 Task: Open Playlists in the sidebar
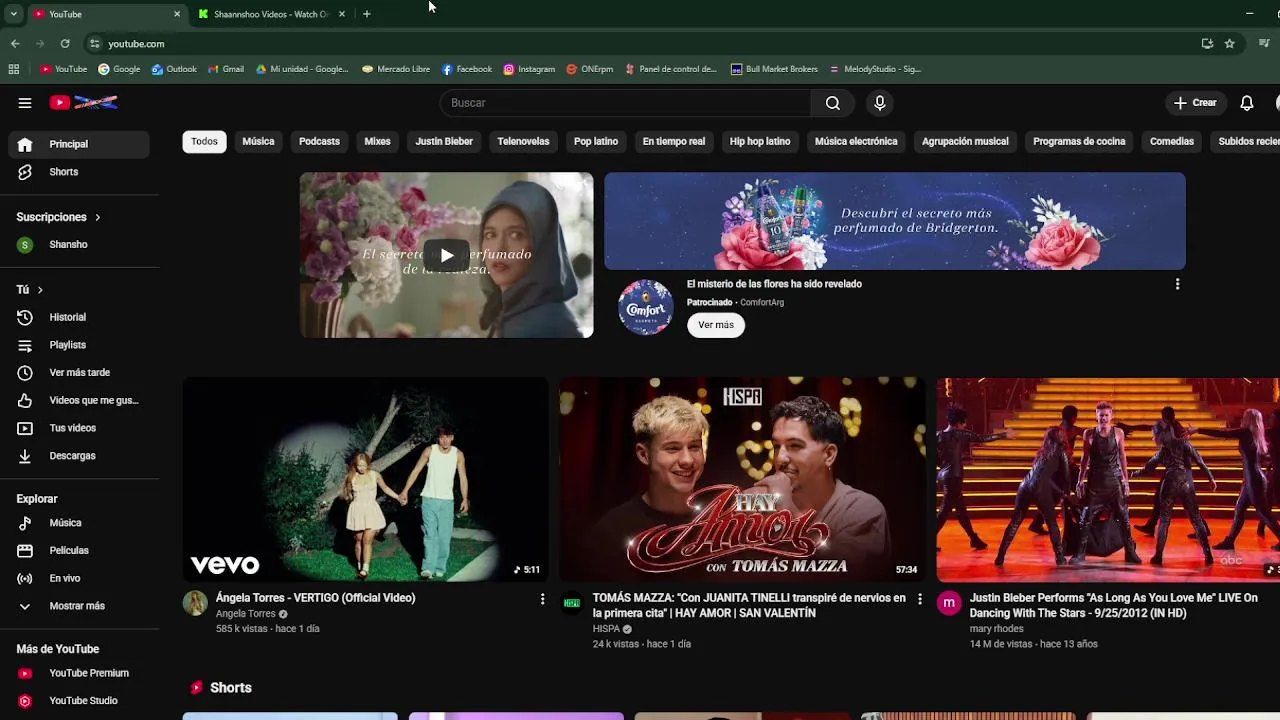78,345
